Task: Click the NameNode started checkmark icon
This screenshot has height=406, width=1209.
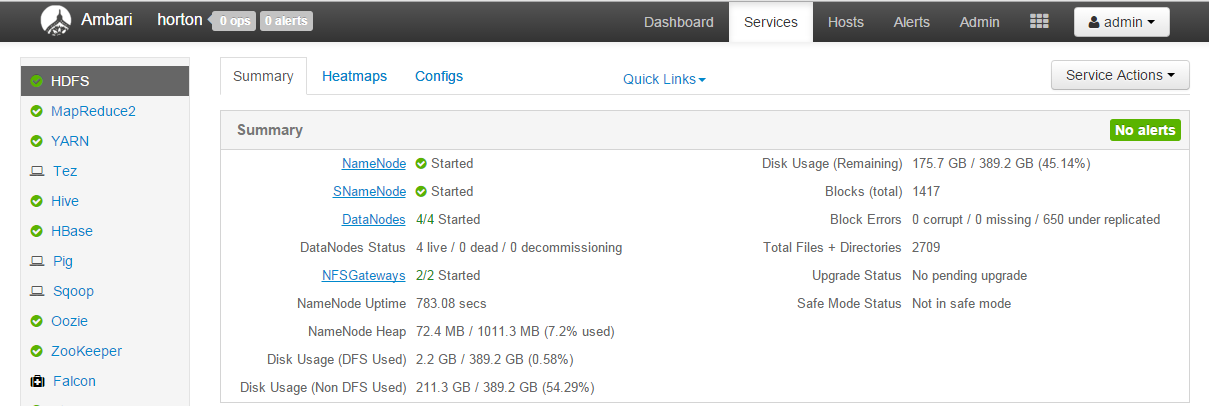Action: [x=421, y=164]
